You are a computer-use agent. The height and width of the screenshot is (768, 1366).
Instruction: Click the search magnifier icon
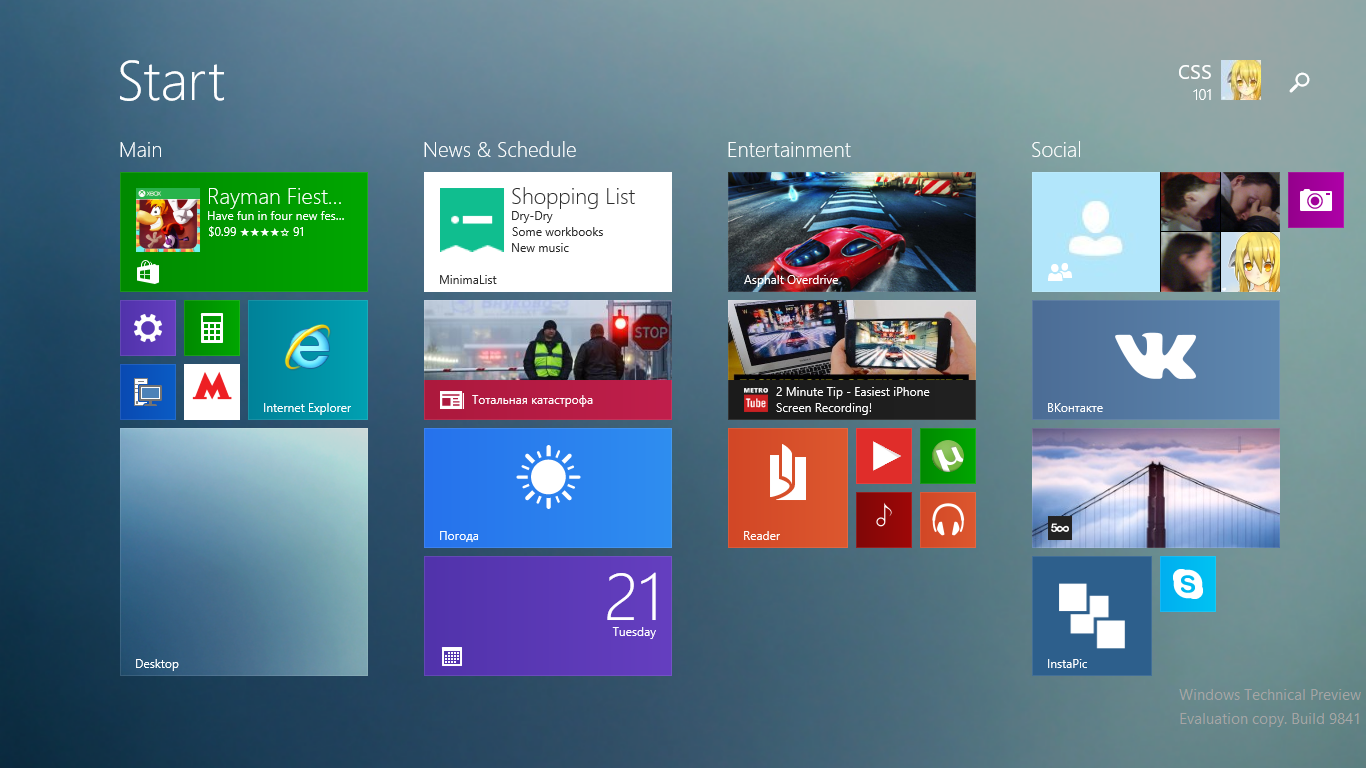[x=1299, y=82]
